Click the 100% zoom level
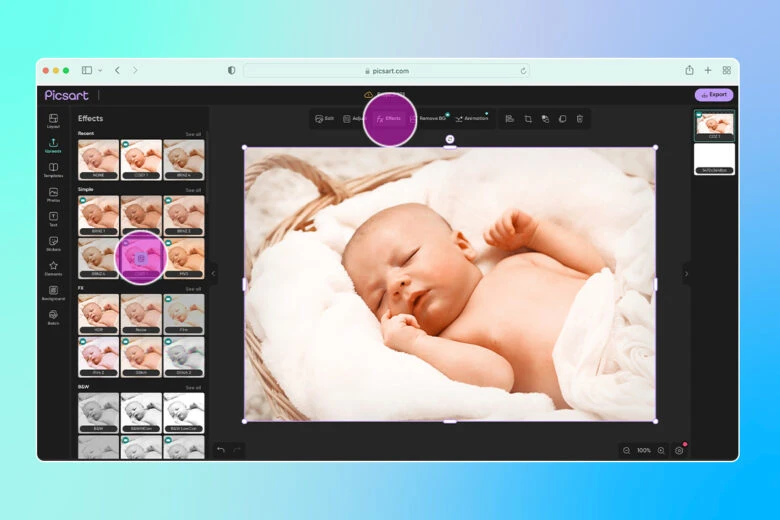780x520 pixels. pyautogui.click(x=644, y=450)
